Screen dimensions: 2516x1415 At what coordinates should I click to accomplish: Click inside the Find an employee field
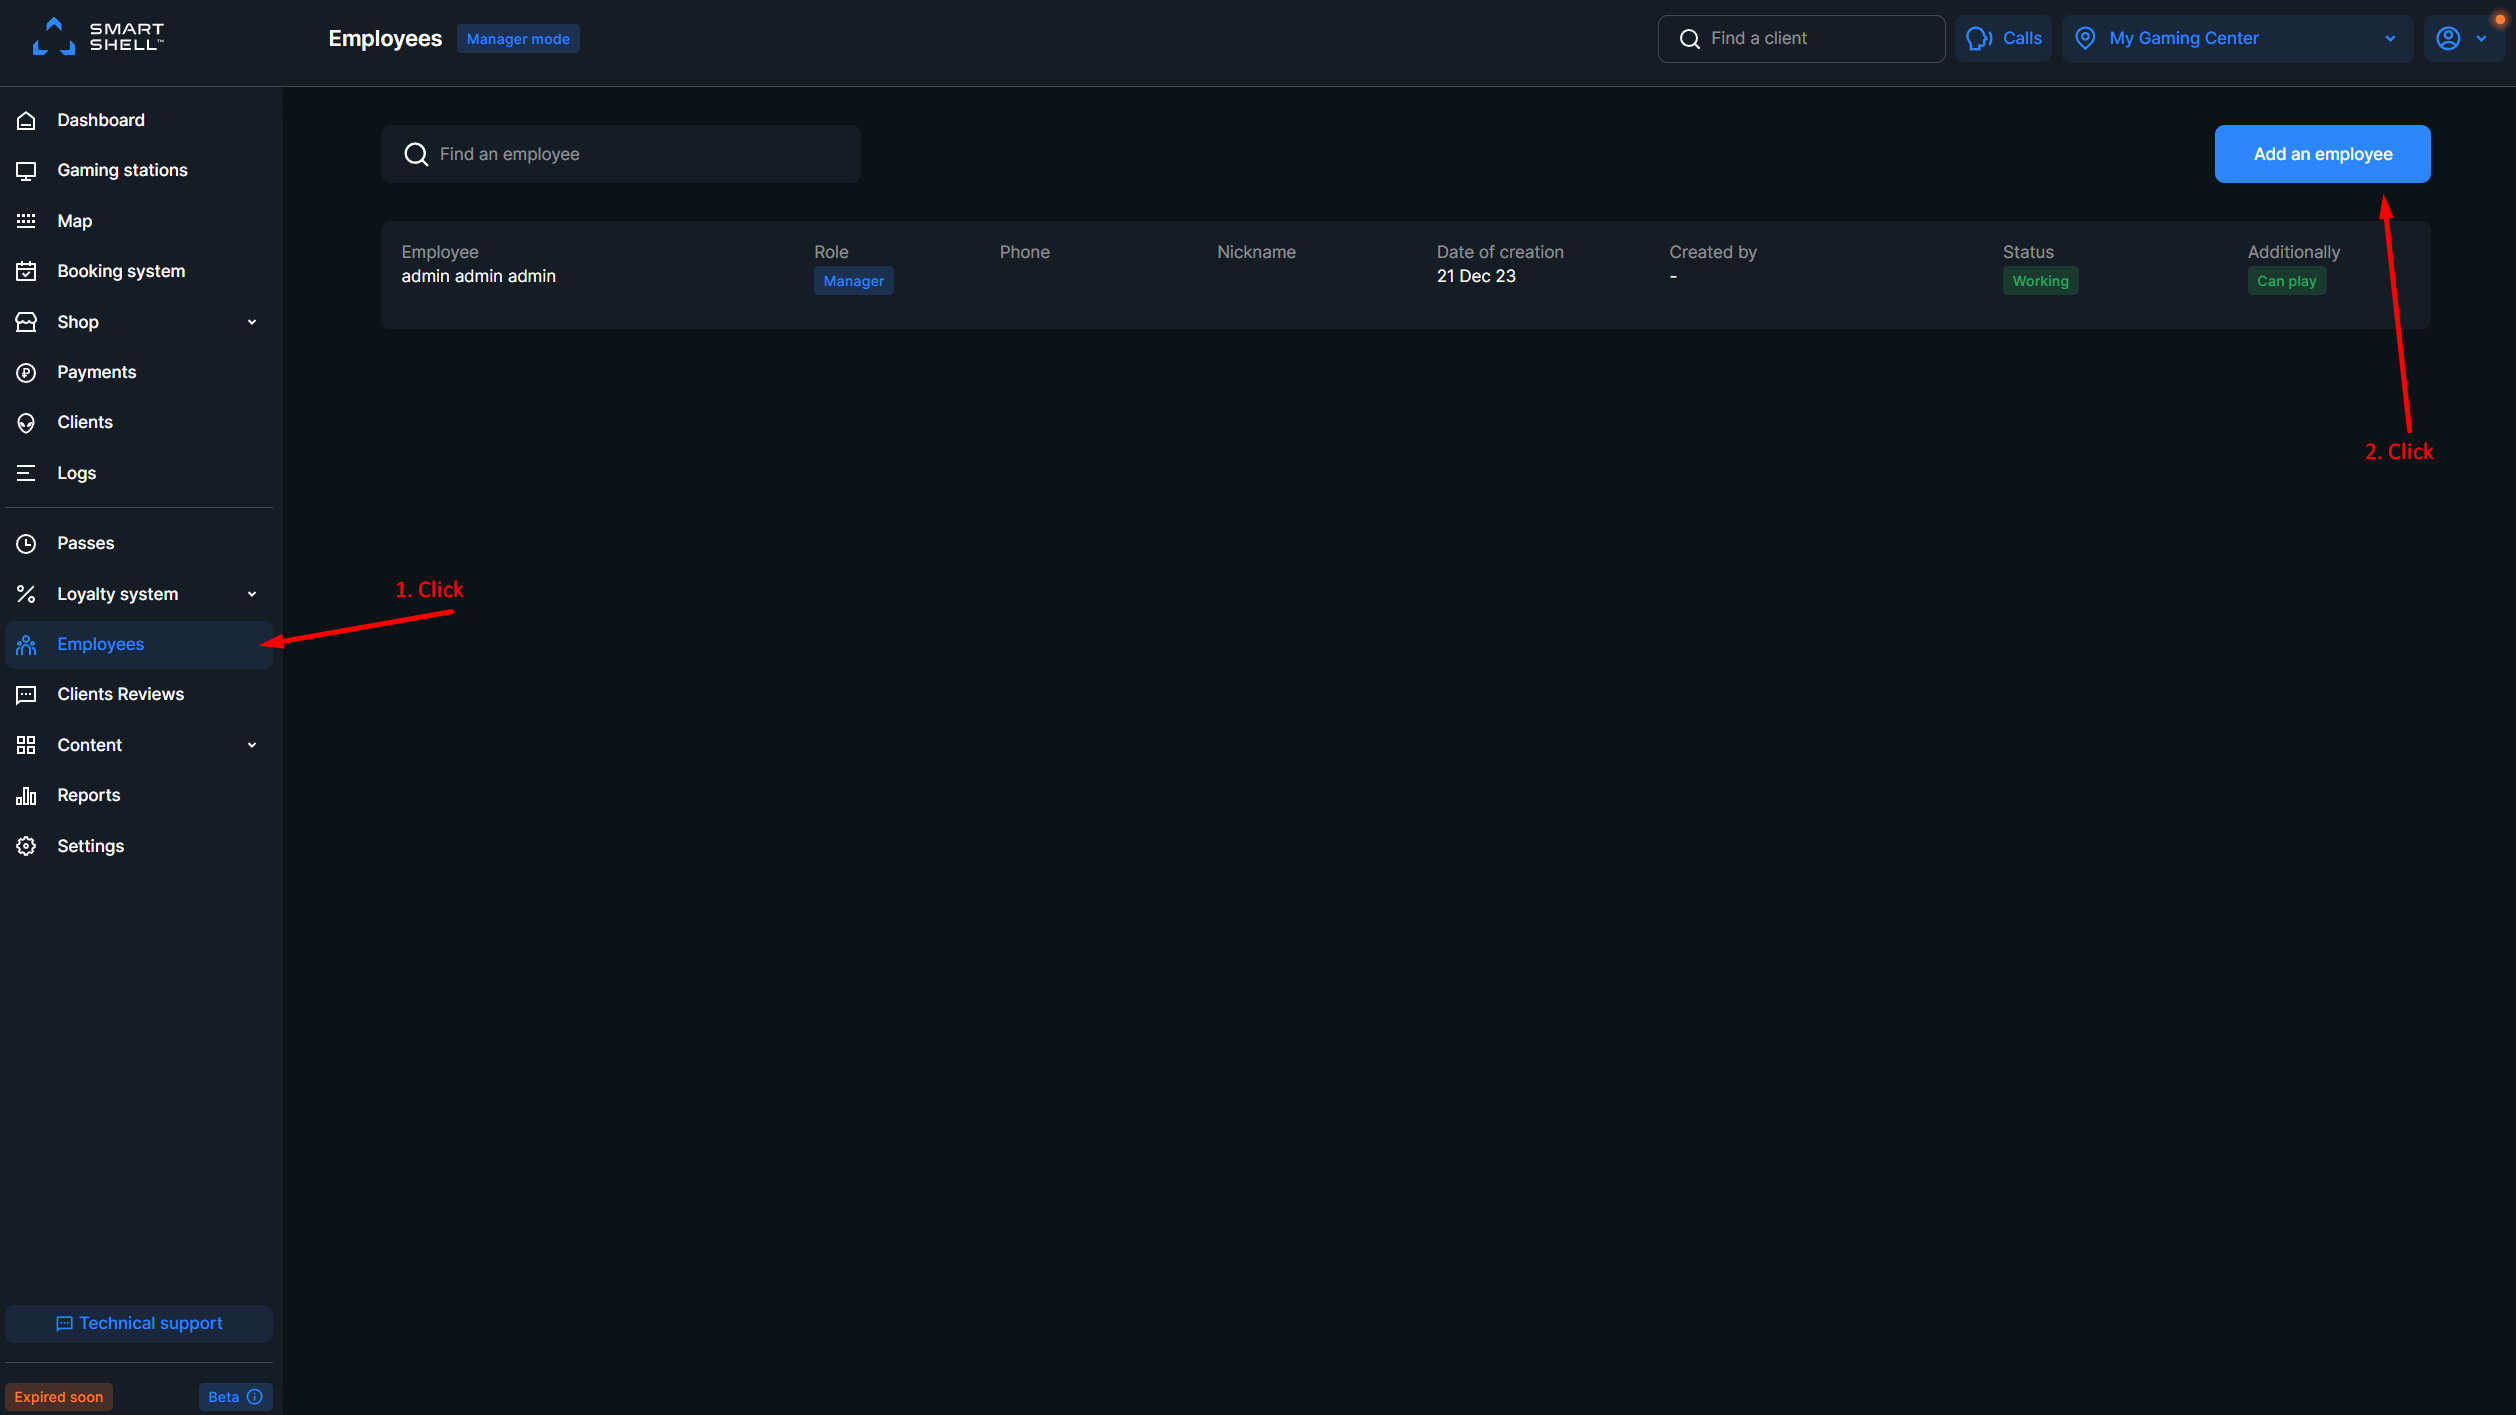click(x=620, y=153)
